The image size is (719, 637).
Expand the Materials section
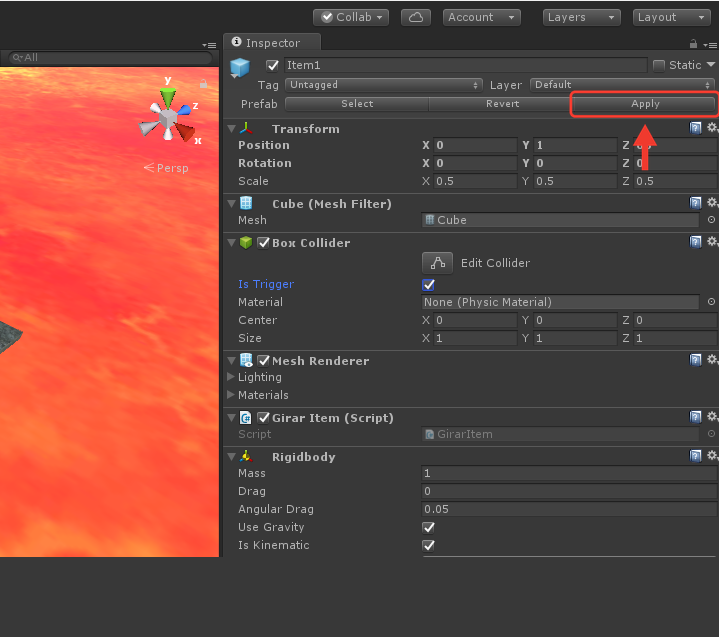pyautogui.click(x=231, y=395)
